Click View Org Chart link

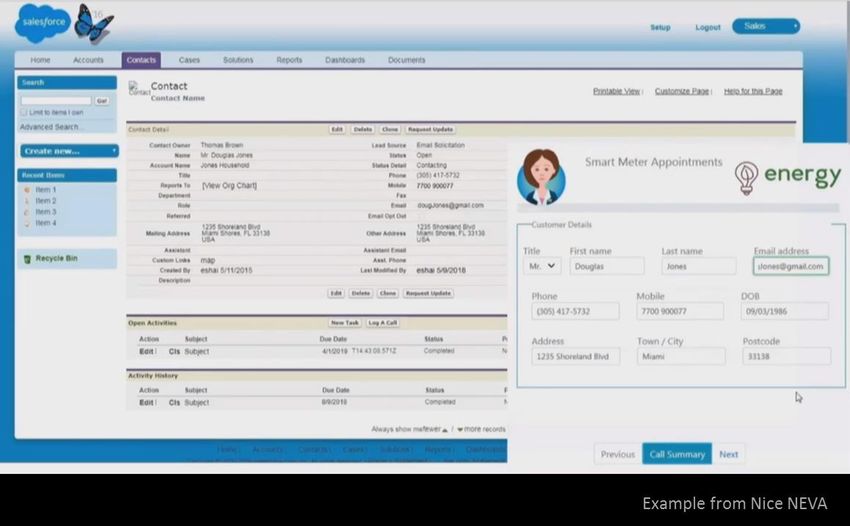pos(229,185)
